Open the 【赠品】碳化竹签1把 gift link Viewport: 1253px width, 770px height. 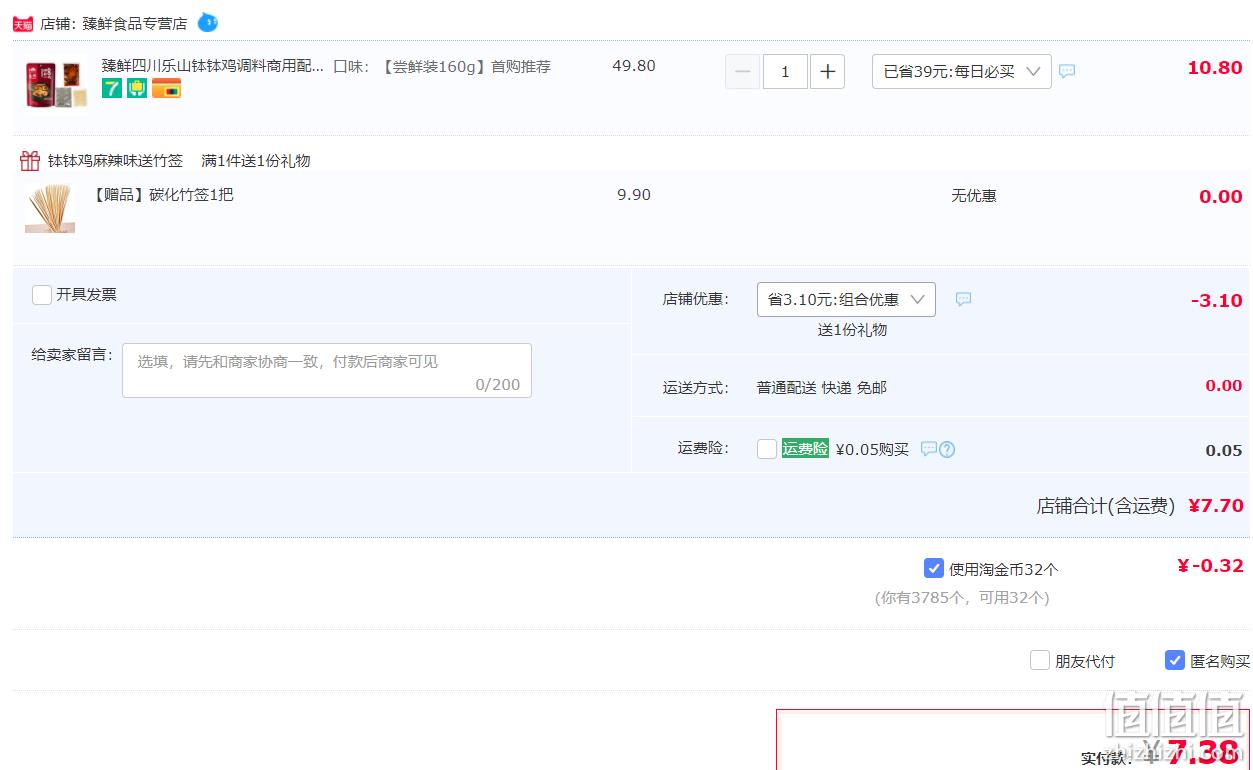coord(163,195)
